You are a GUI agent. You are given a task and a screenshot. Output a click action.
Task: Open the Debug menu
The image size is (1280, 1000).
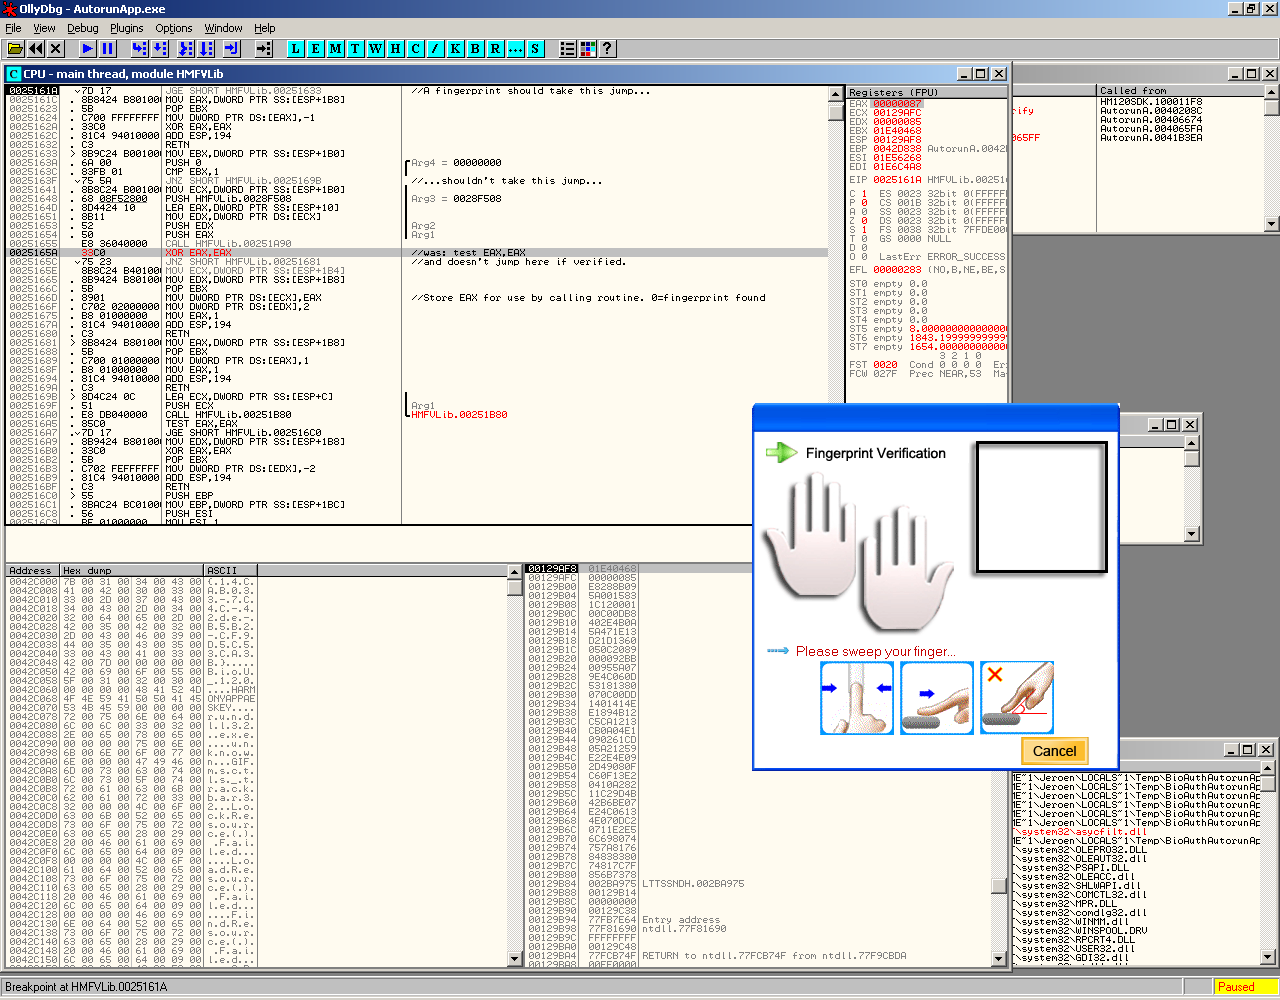[83, 28]
